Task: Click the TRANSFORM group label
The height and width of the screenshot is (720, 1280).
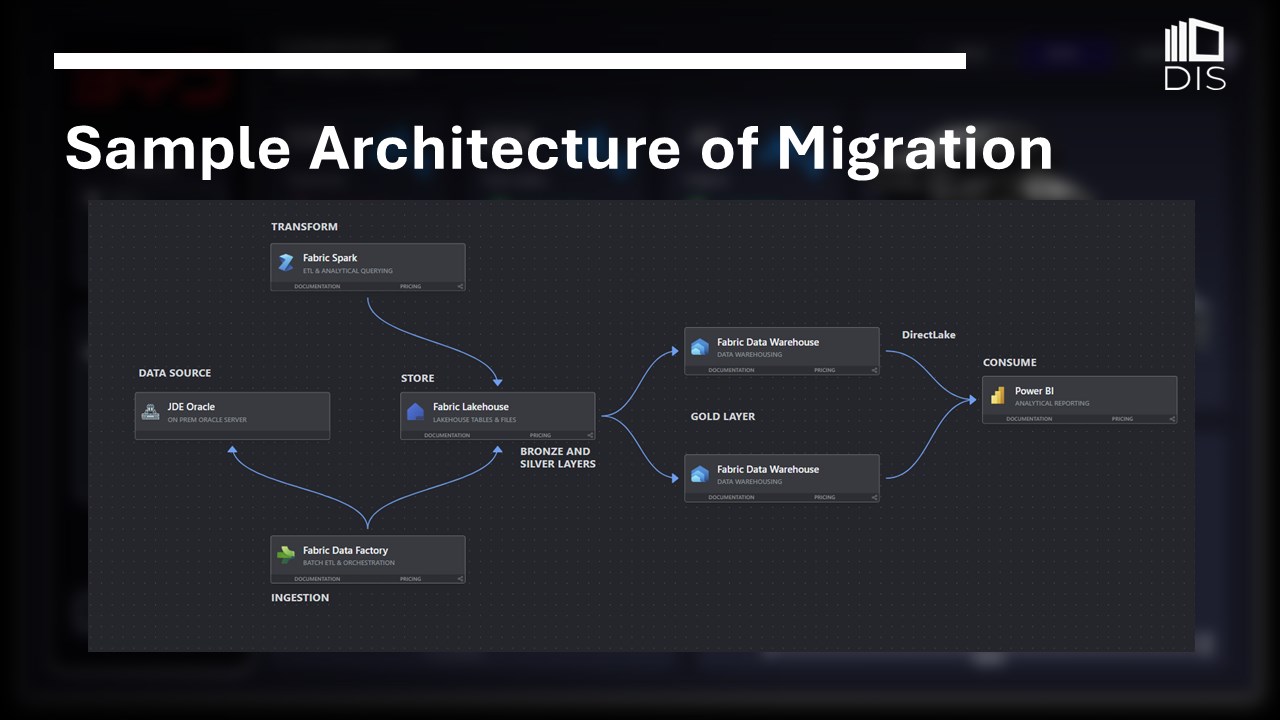Action: (305, 227)
